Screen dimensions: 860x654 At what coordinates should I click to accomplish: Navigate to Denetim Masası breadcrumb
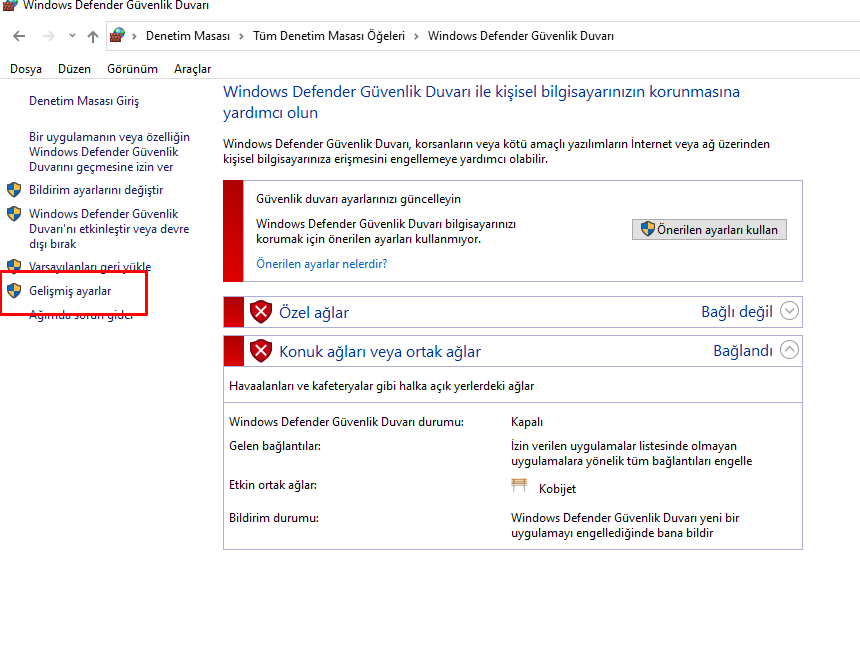(188, 36)
